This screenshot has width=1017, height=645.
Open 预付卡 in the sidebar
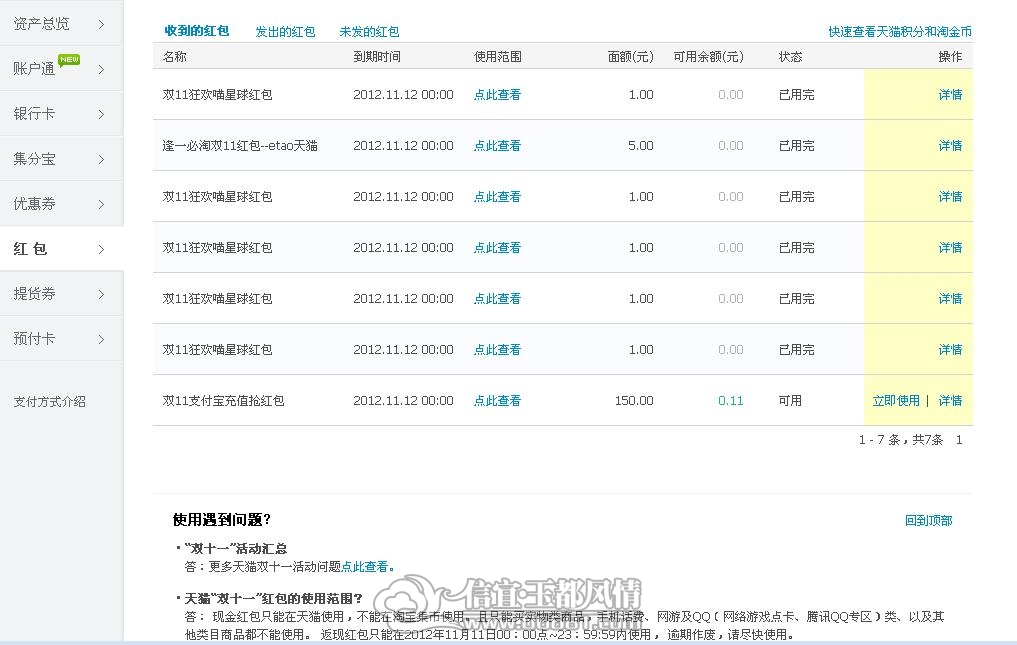[x=34, y=338]
